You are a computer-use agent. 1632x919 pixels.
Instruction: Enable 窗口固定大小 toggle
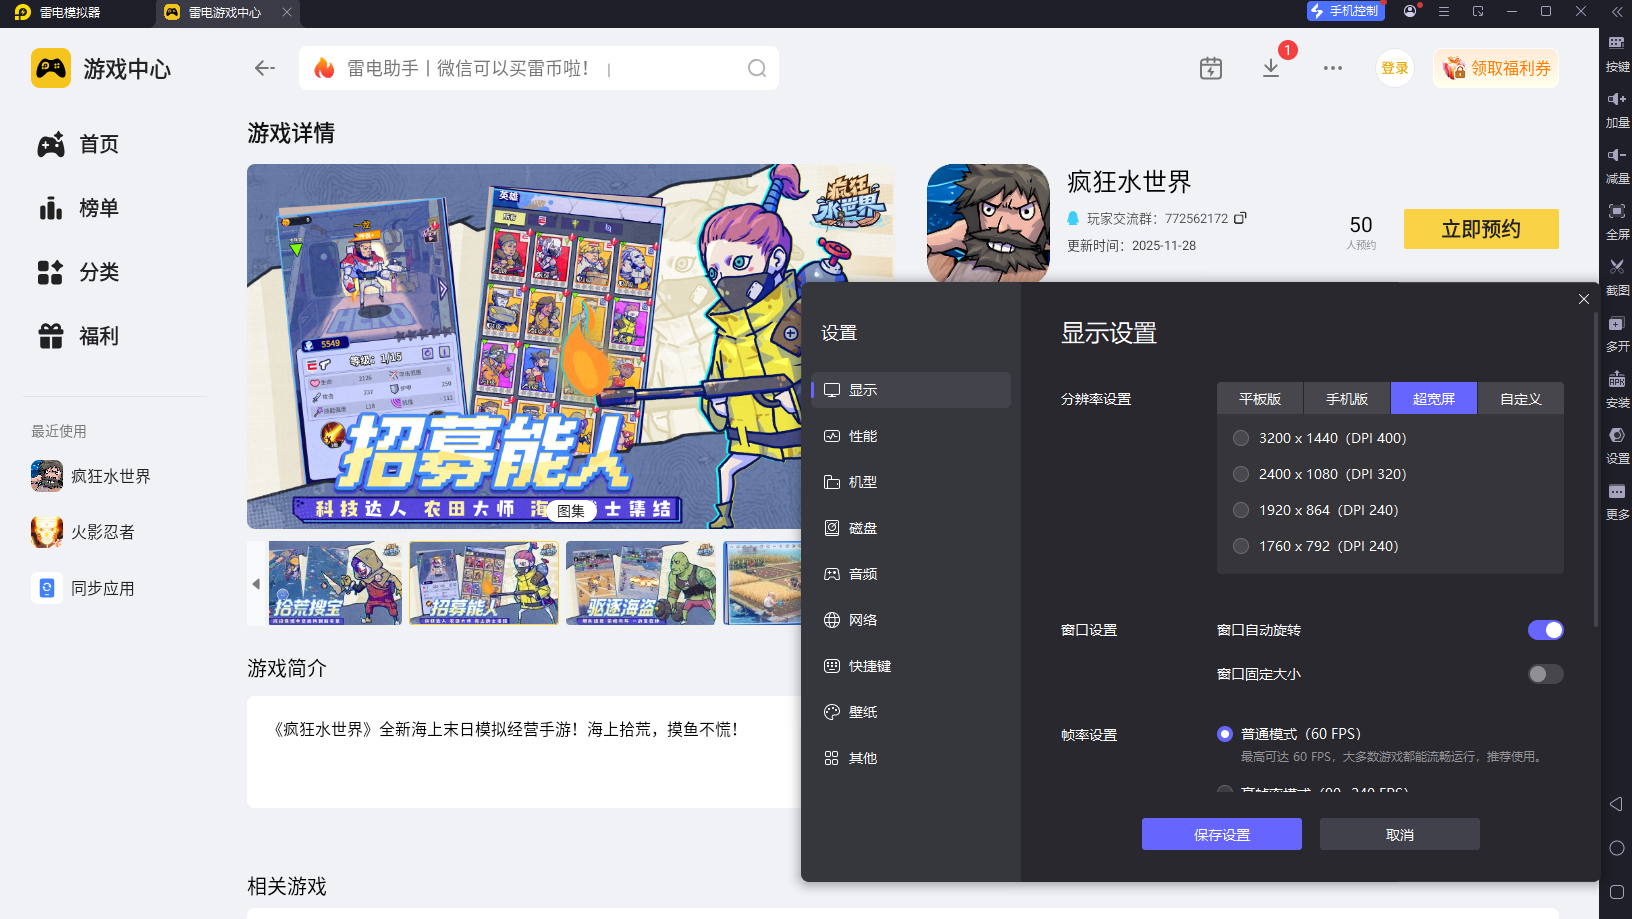coord(1544,674)
